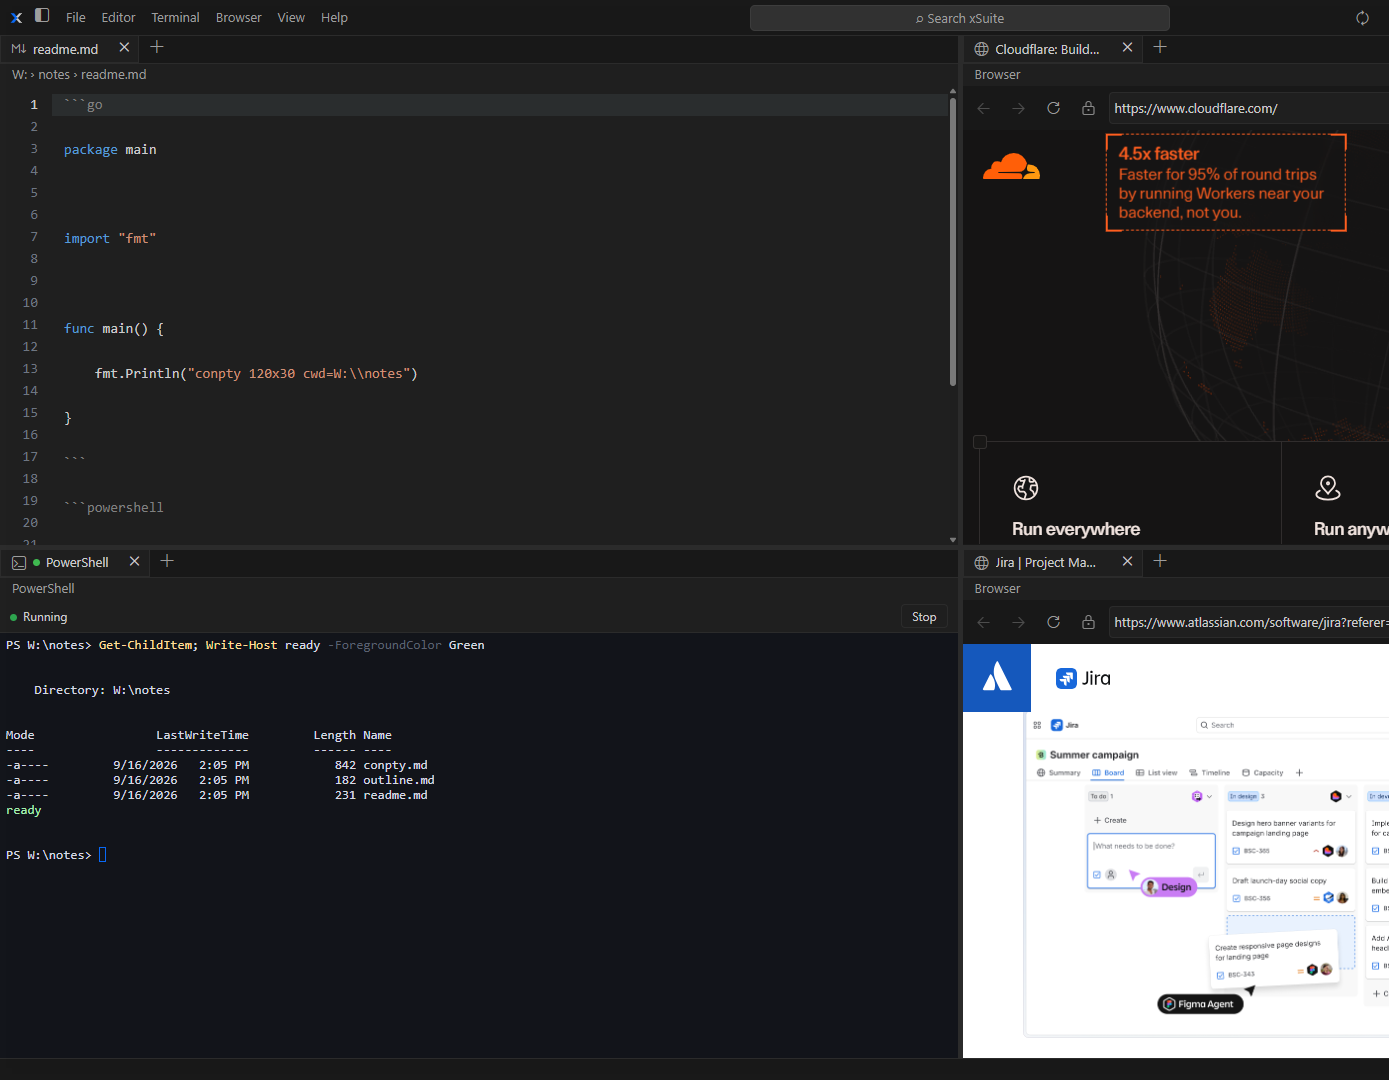Click the Design label pill

pyautogui.click(x=1169, y=887)
